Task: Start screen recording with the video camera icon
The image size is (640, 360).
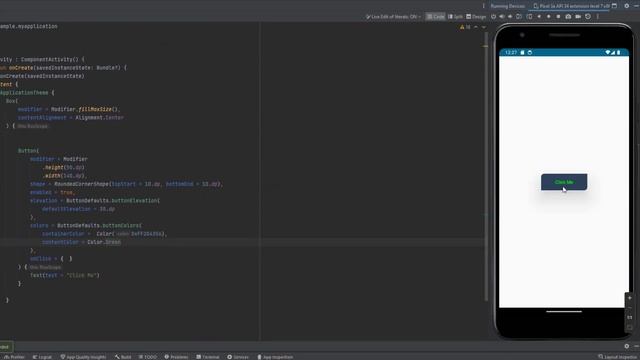Action: pyautogui.click(x=578, y=17)
